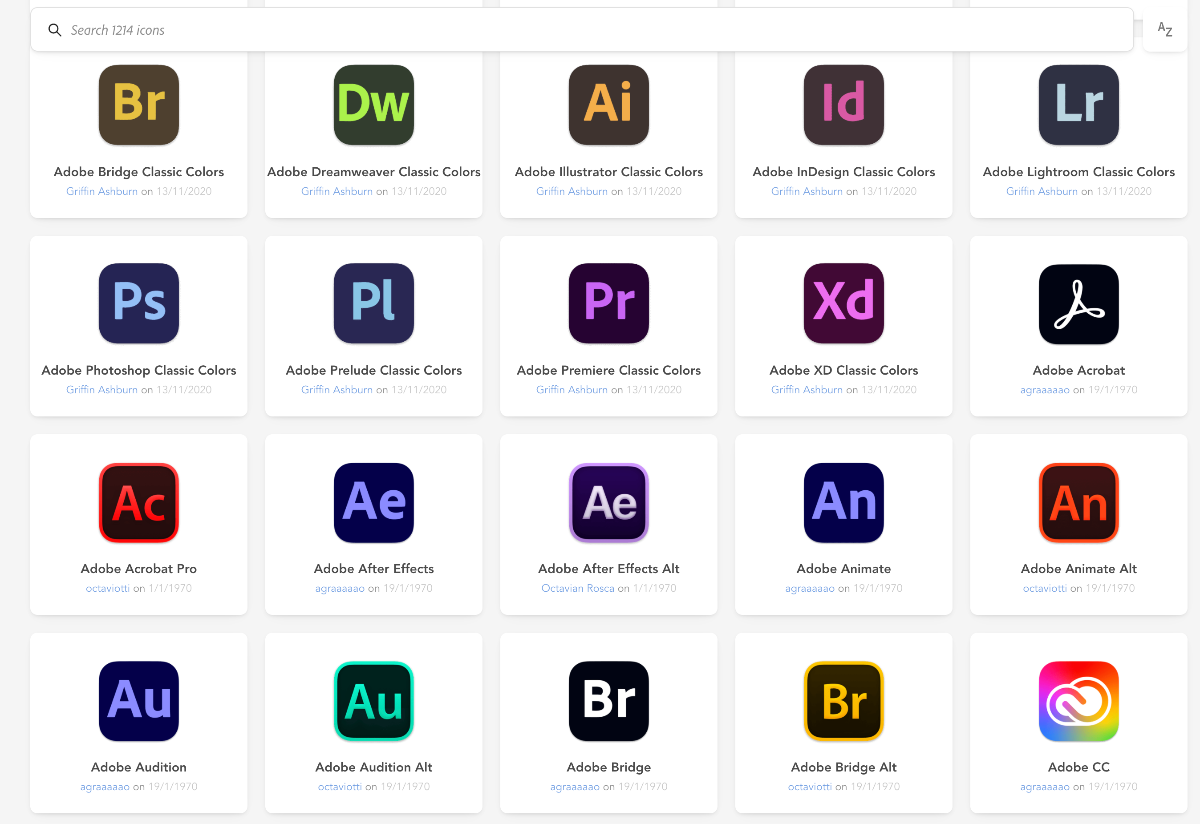Choose the Adobe InDesign Classic Colors icon

point(844,105)
